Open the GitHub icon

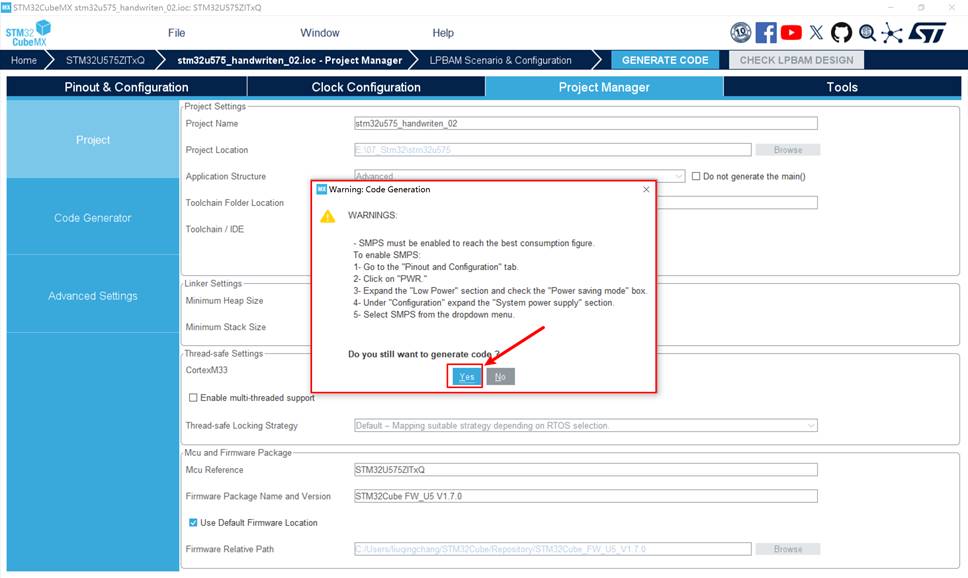pyautogui.click(x=841, y=32)
